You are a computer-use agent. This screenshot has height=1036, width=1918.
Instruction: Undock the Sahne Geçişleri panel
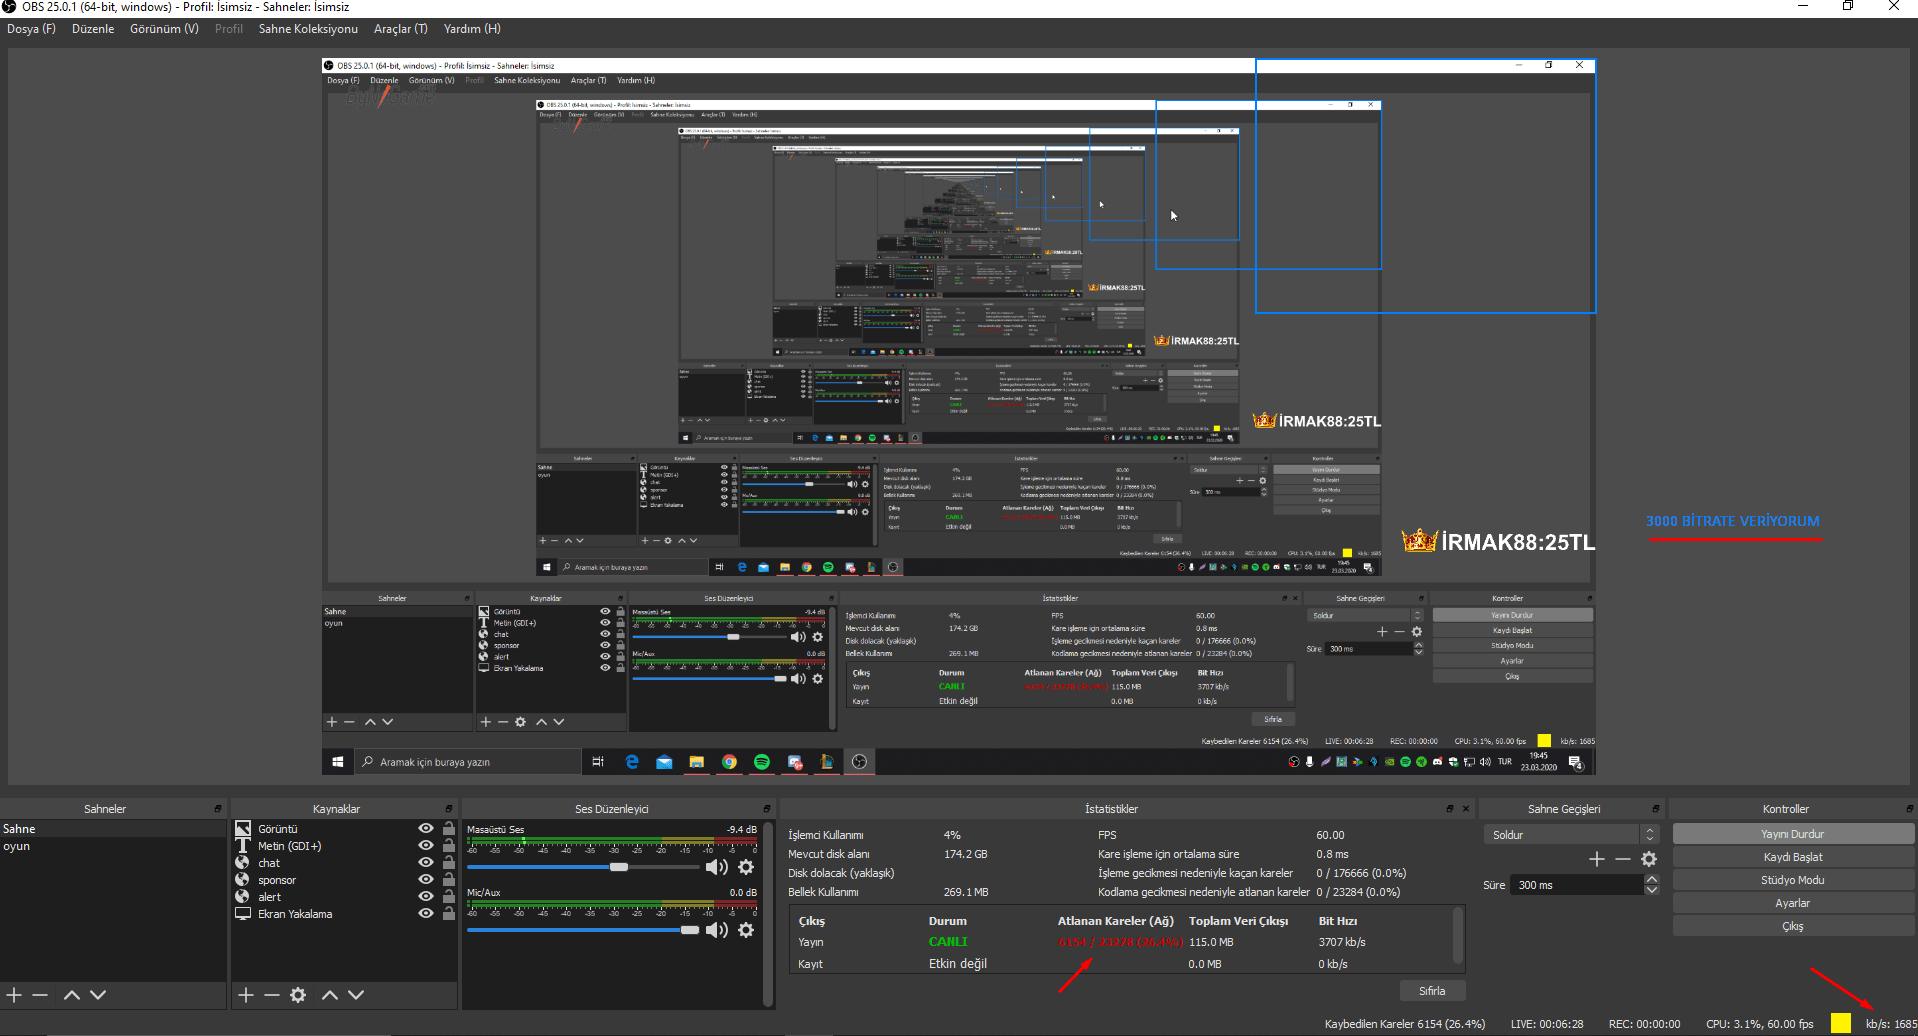point(1656,809)
